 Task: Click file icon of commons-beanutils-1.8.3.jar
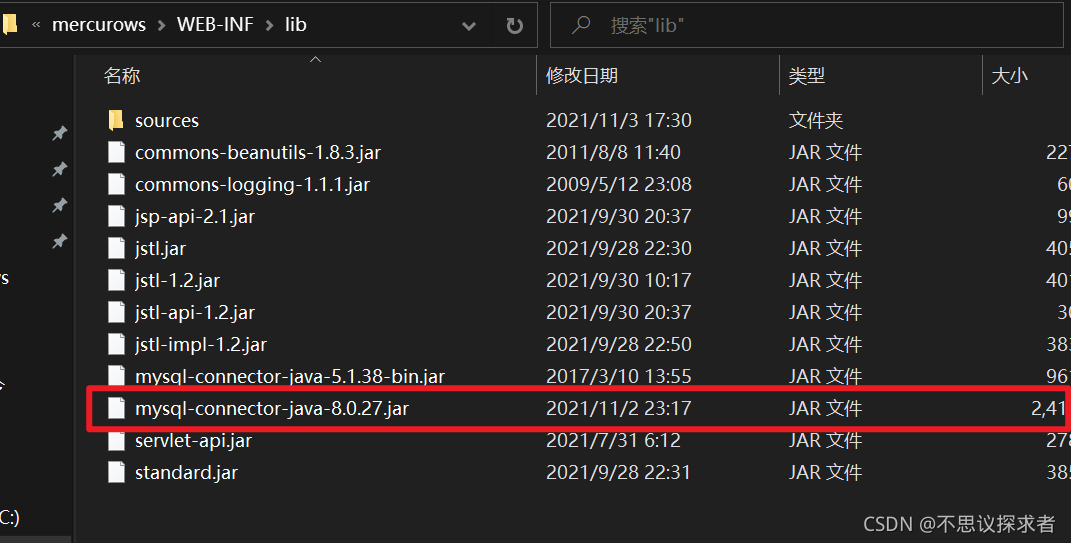click(116, 152)
